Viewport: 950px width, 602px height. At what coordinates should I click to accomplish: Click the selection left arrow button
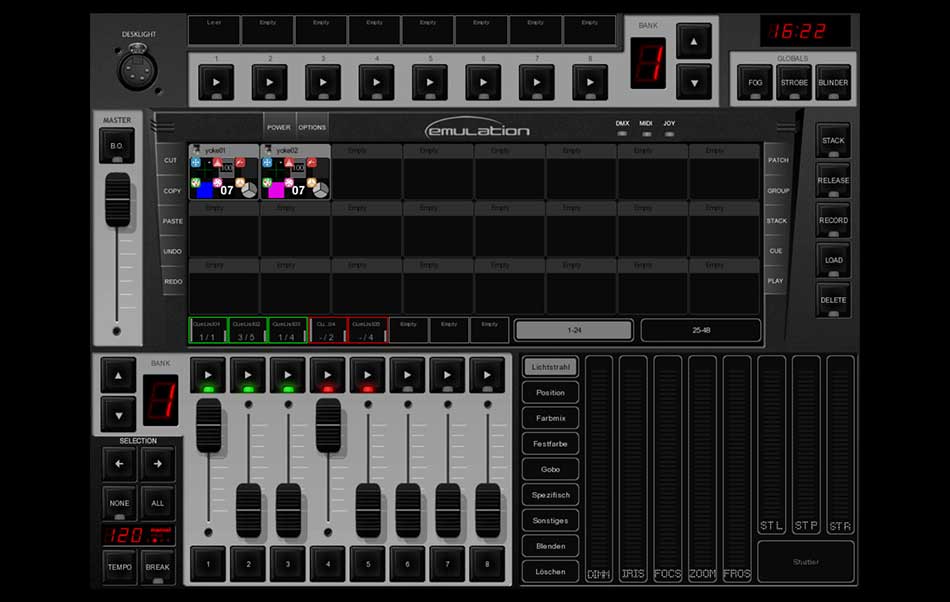point(119,464)
